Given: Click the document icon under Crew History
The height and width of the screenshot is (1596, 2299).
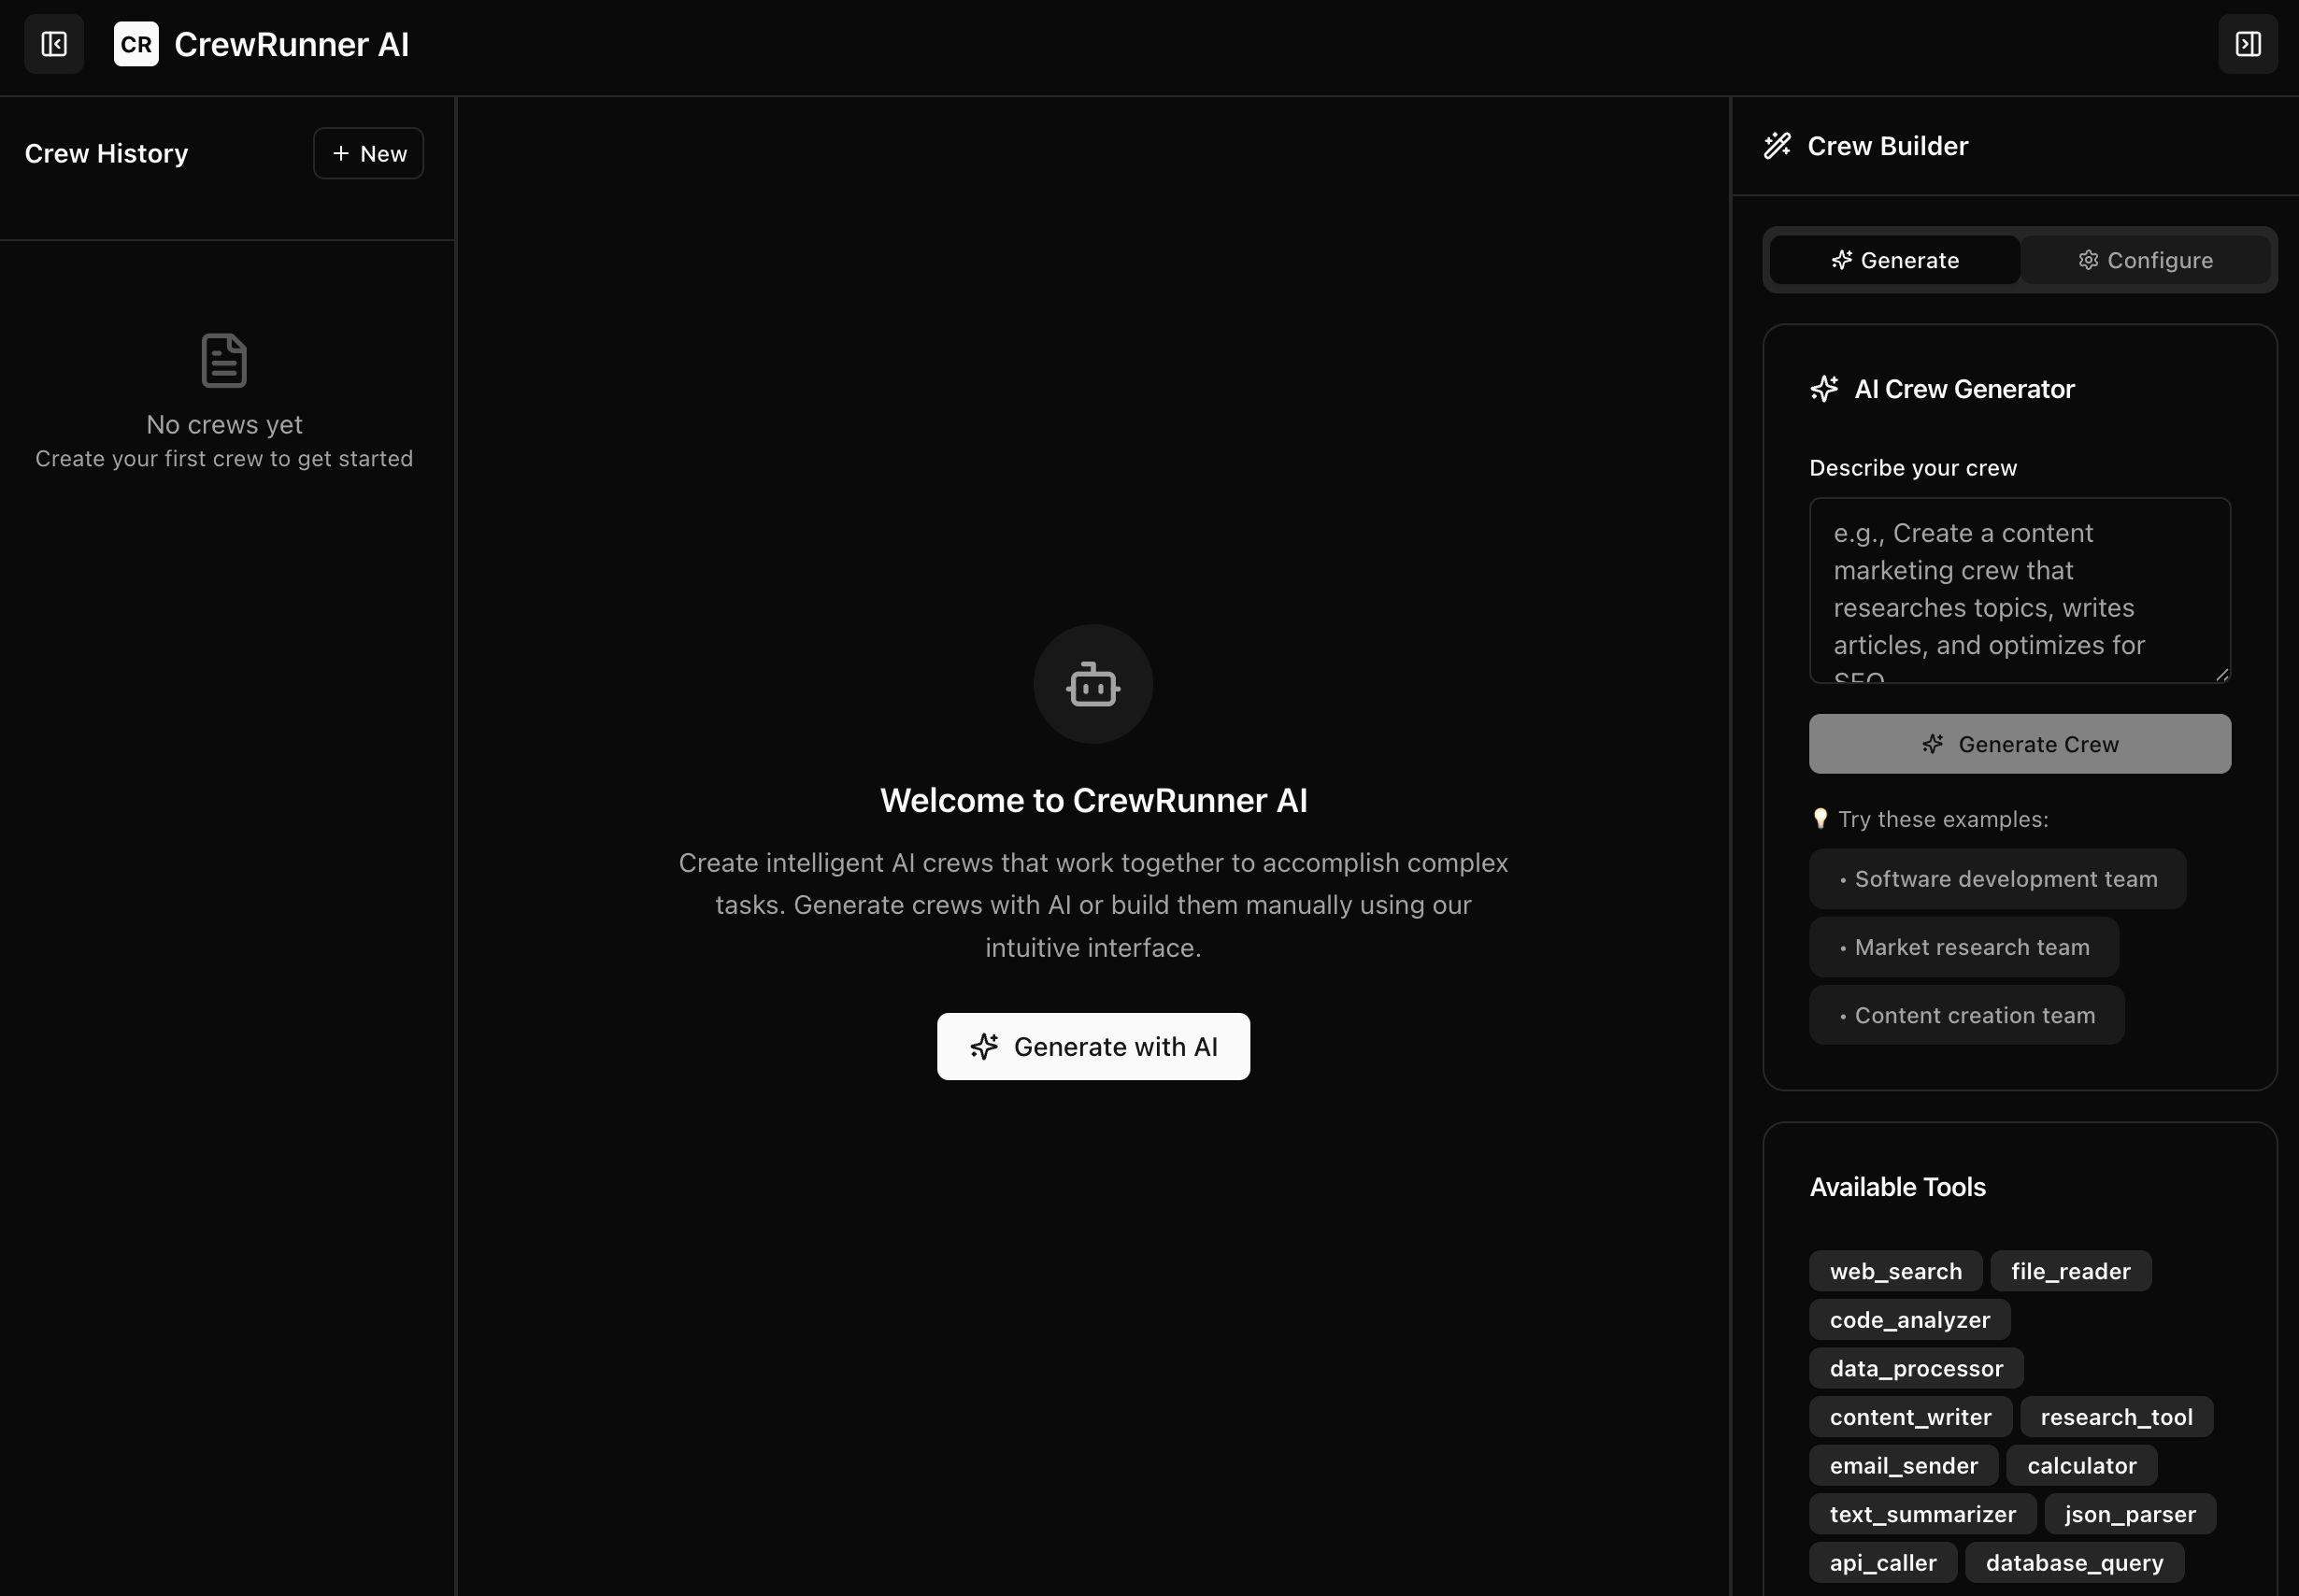Looking at the screenshot, I should [224, 360].
